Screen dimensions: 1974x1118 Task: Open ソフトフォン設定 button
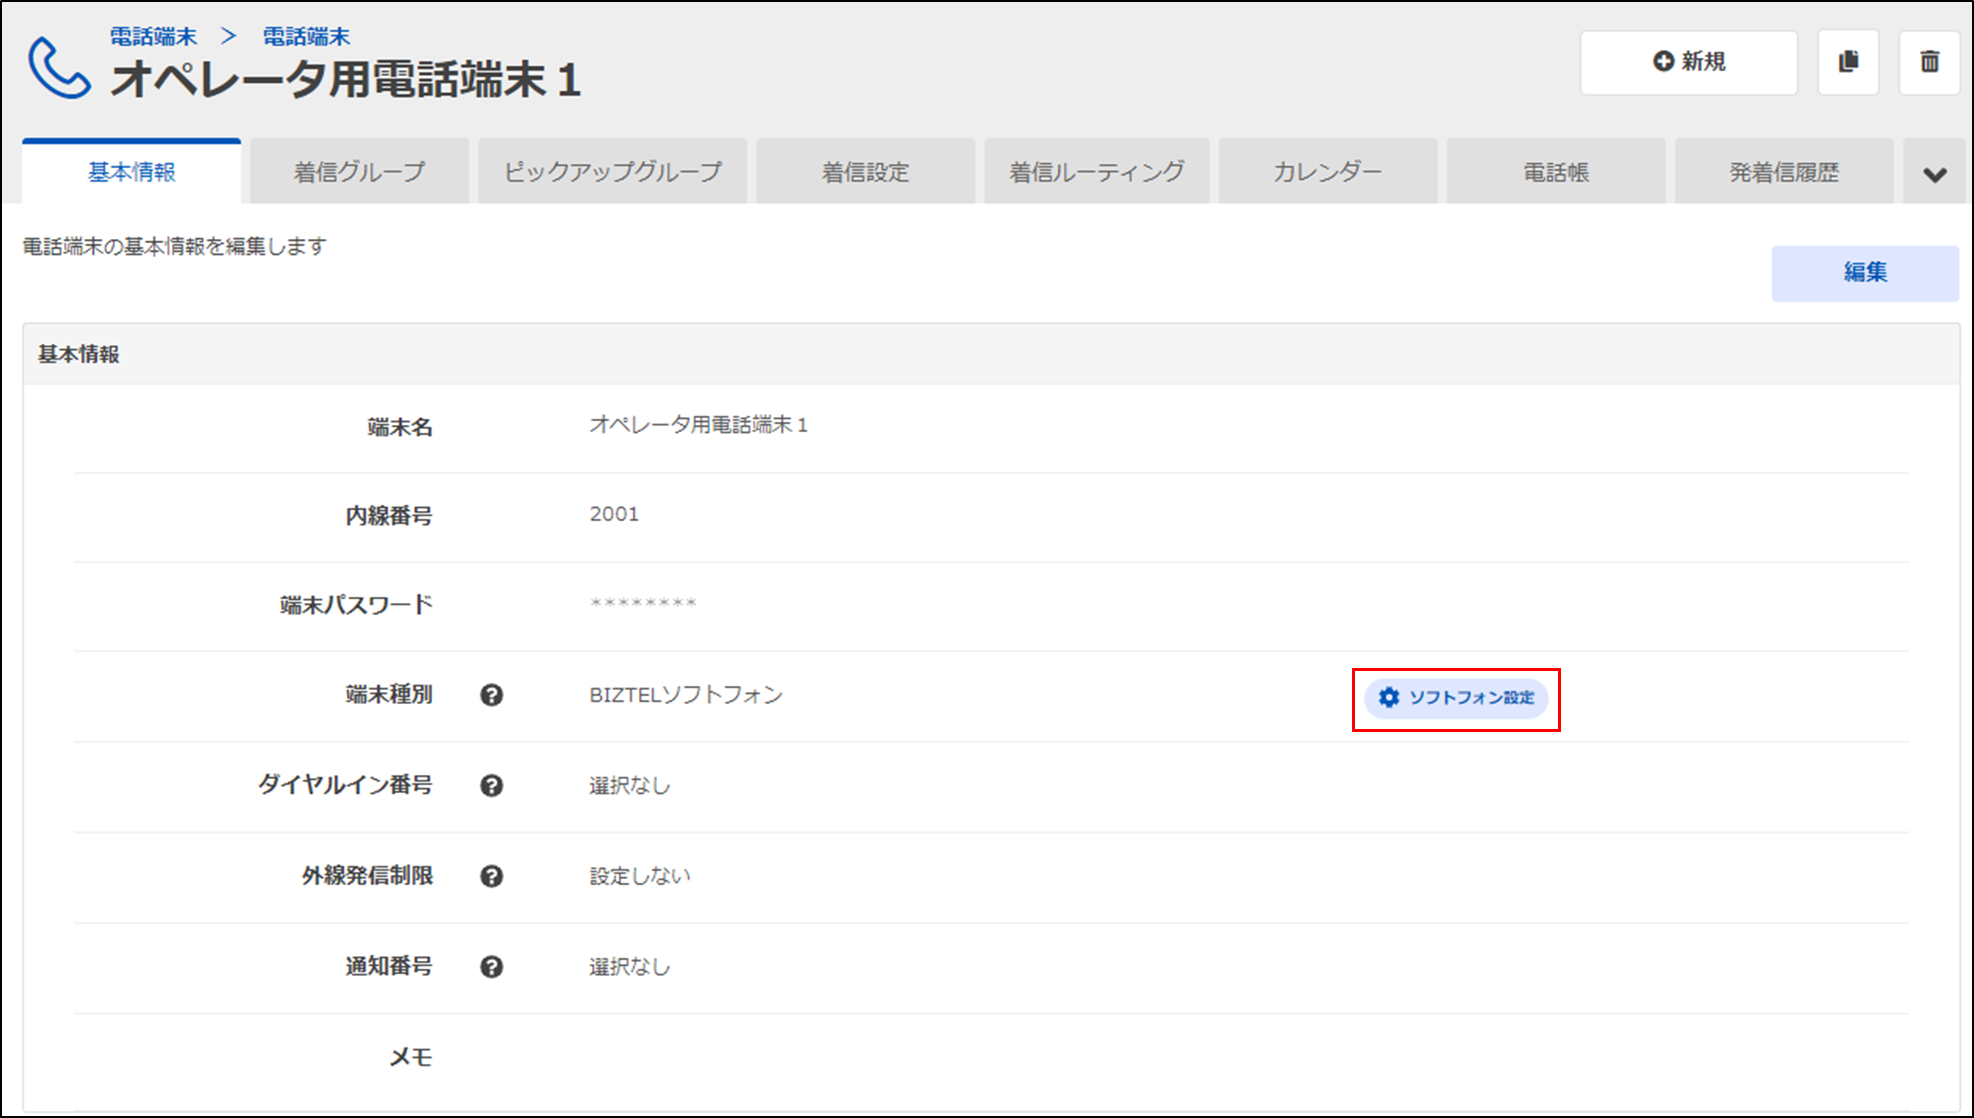pyautogui.click(x=1456, y=698)
